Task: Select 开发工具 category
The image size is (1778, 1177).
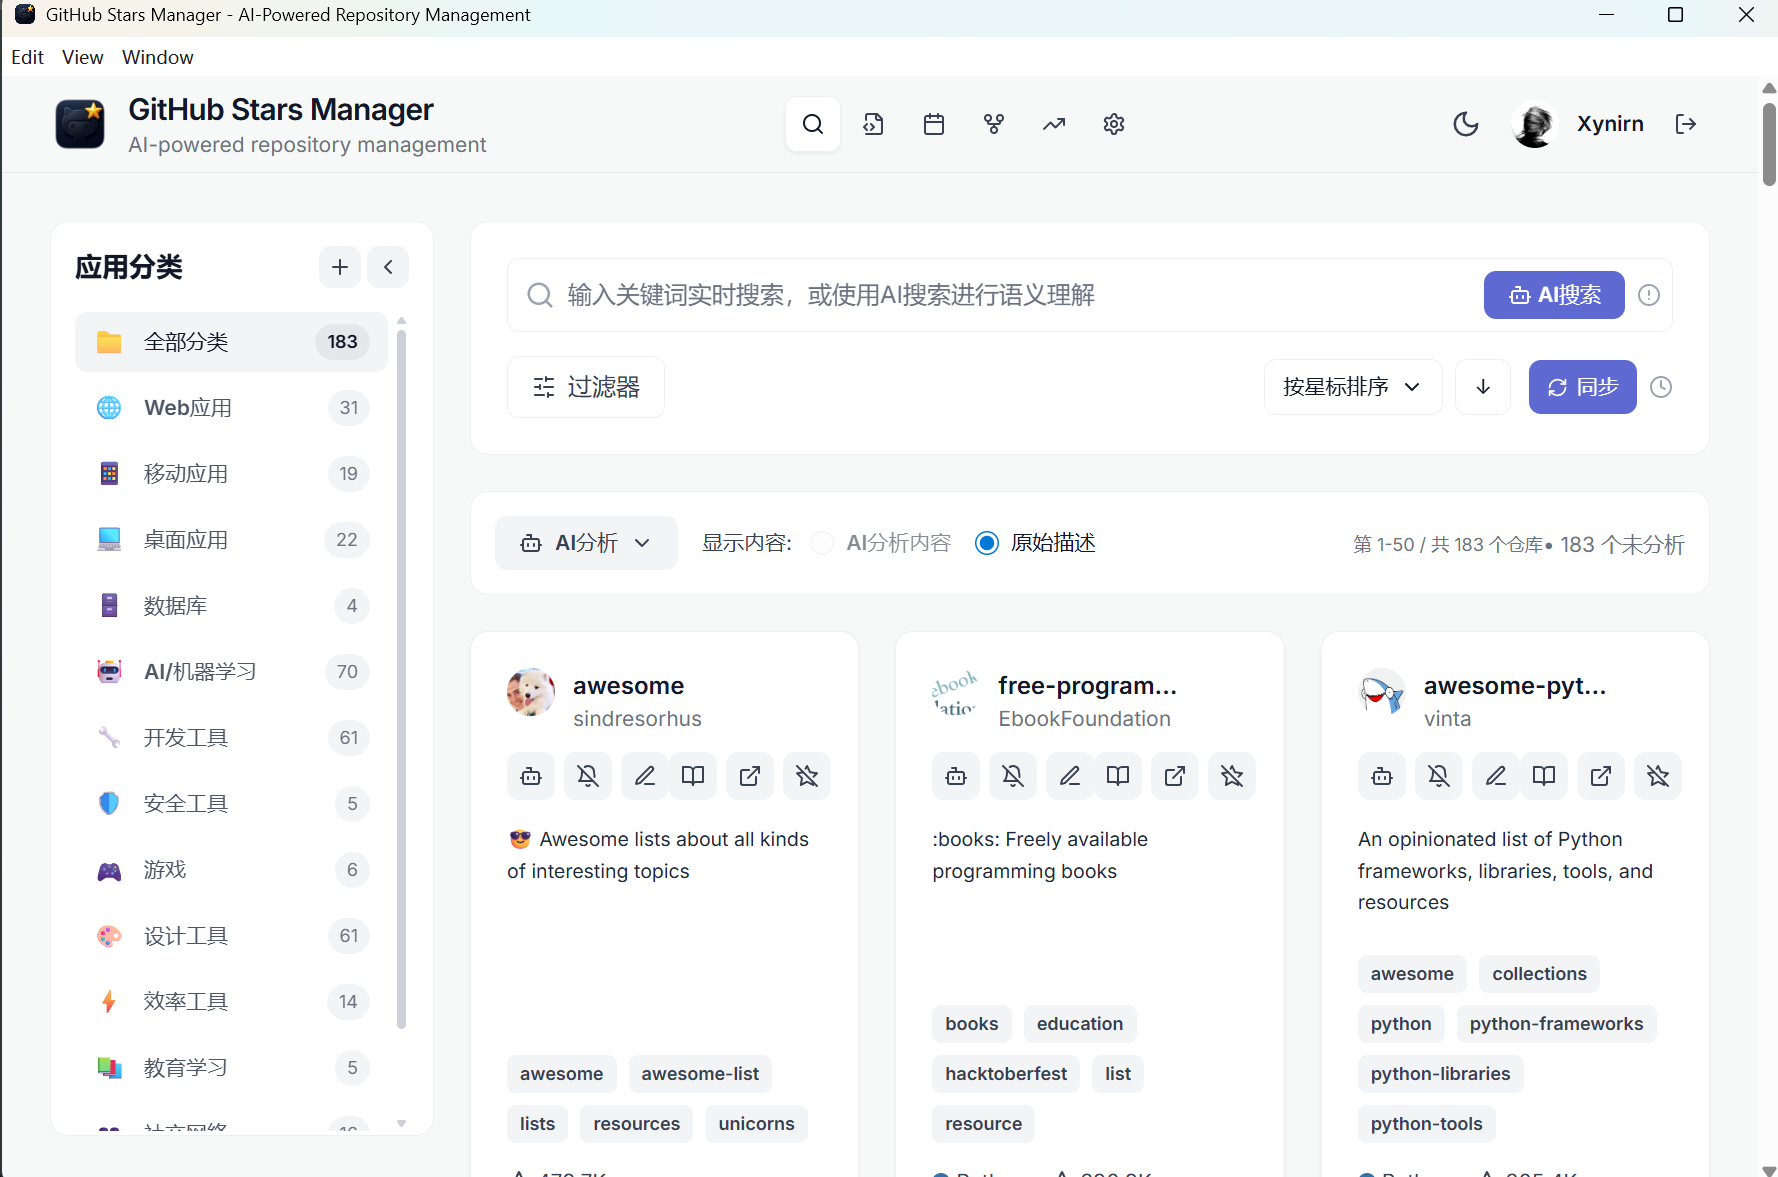Action: (231, 738)
